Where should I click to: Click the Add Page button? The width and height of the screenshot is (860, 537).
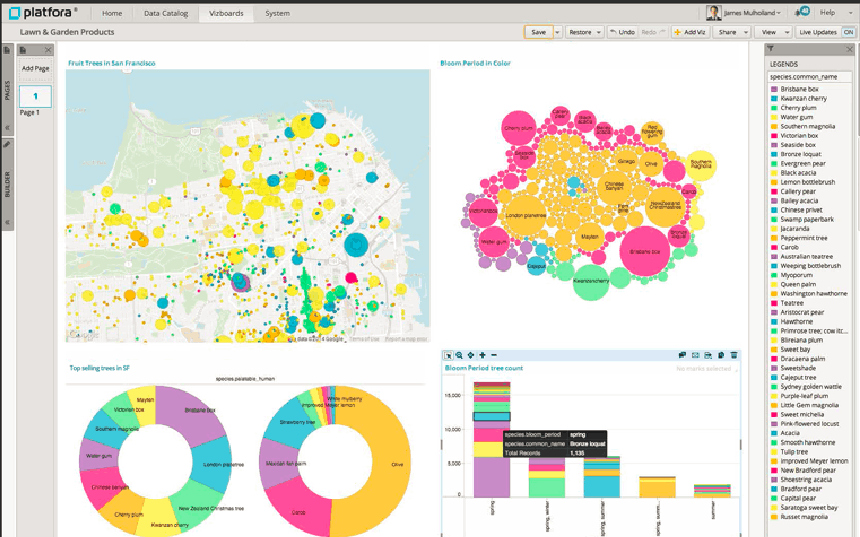click(x=35, y=68)
